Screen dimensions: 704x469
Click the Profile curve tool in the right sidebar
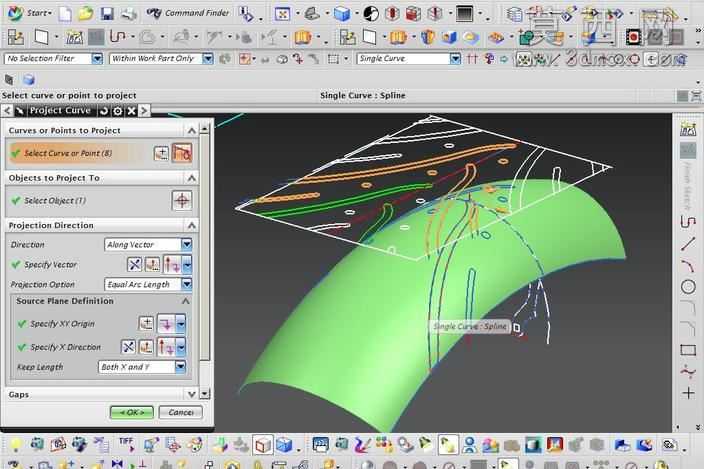688,222
